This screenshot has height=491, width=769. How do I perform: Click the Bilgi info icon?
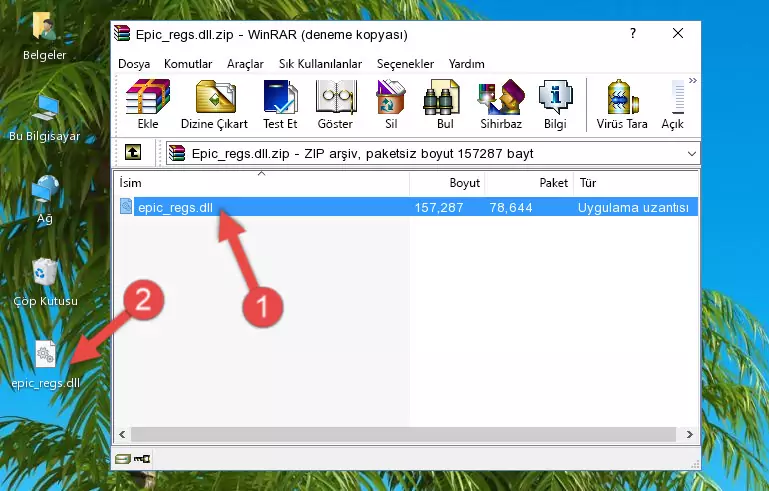[x=555, y=104]
